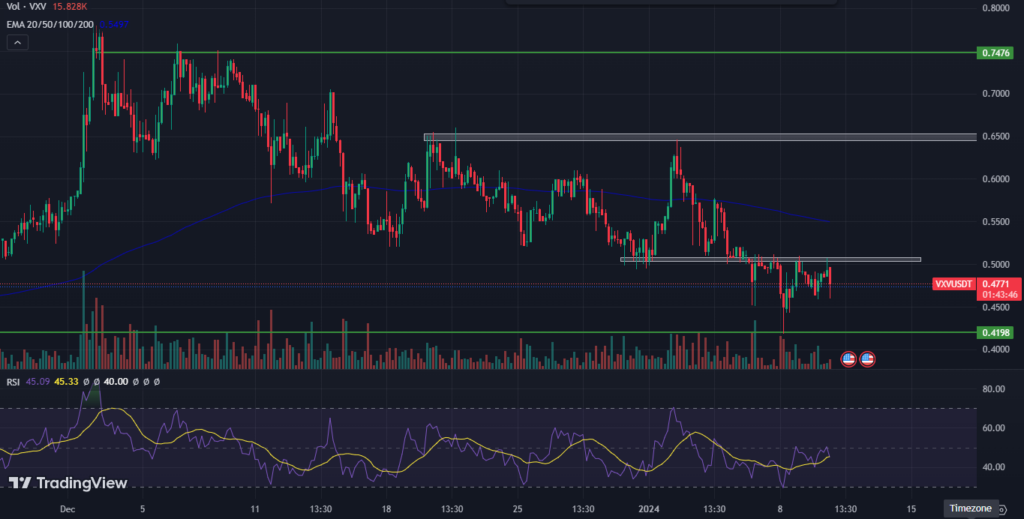Image resolution: width=1024 pixels, height=519 pixels.
Task: Click the current price label 0.4771
Action: coord(997,284)
